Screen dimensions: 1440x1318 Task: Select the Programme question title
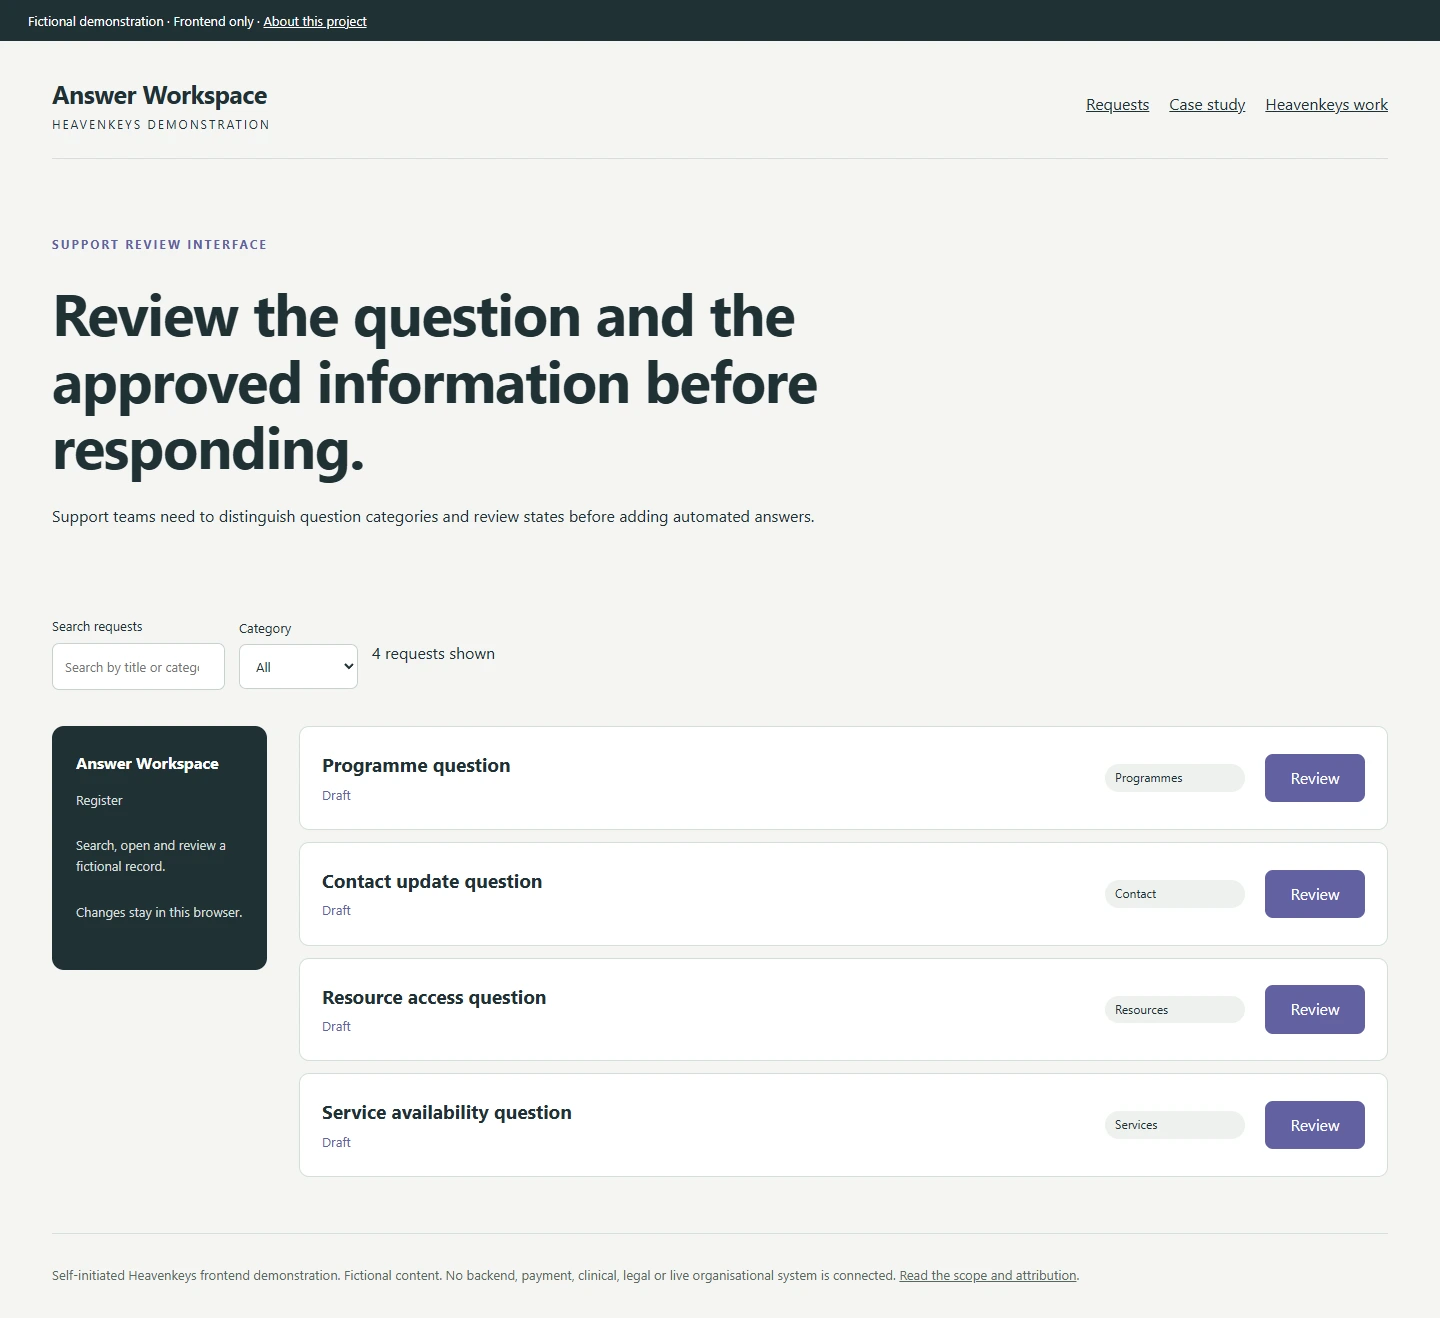pos(416,766)
